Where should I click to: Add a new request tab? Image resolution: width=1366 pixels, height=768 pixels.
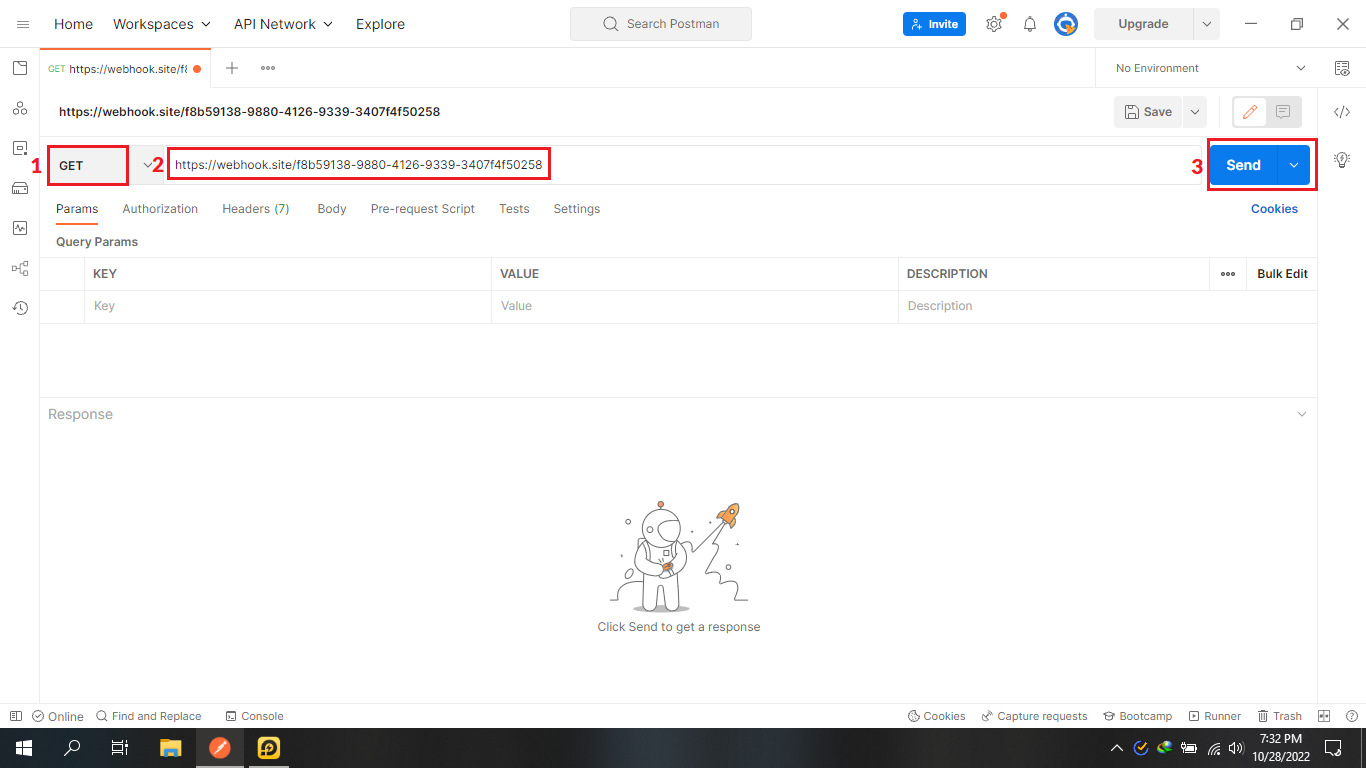tap(232, 68)
